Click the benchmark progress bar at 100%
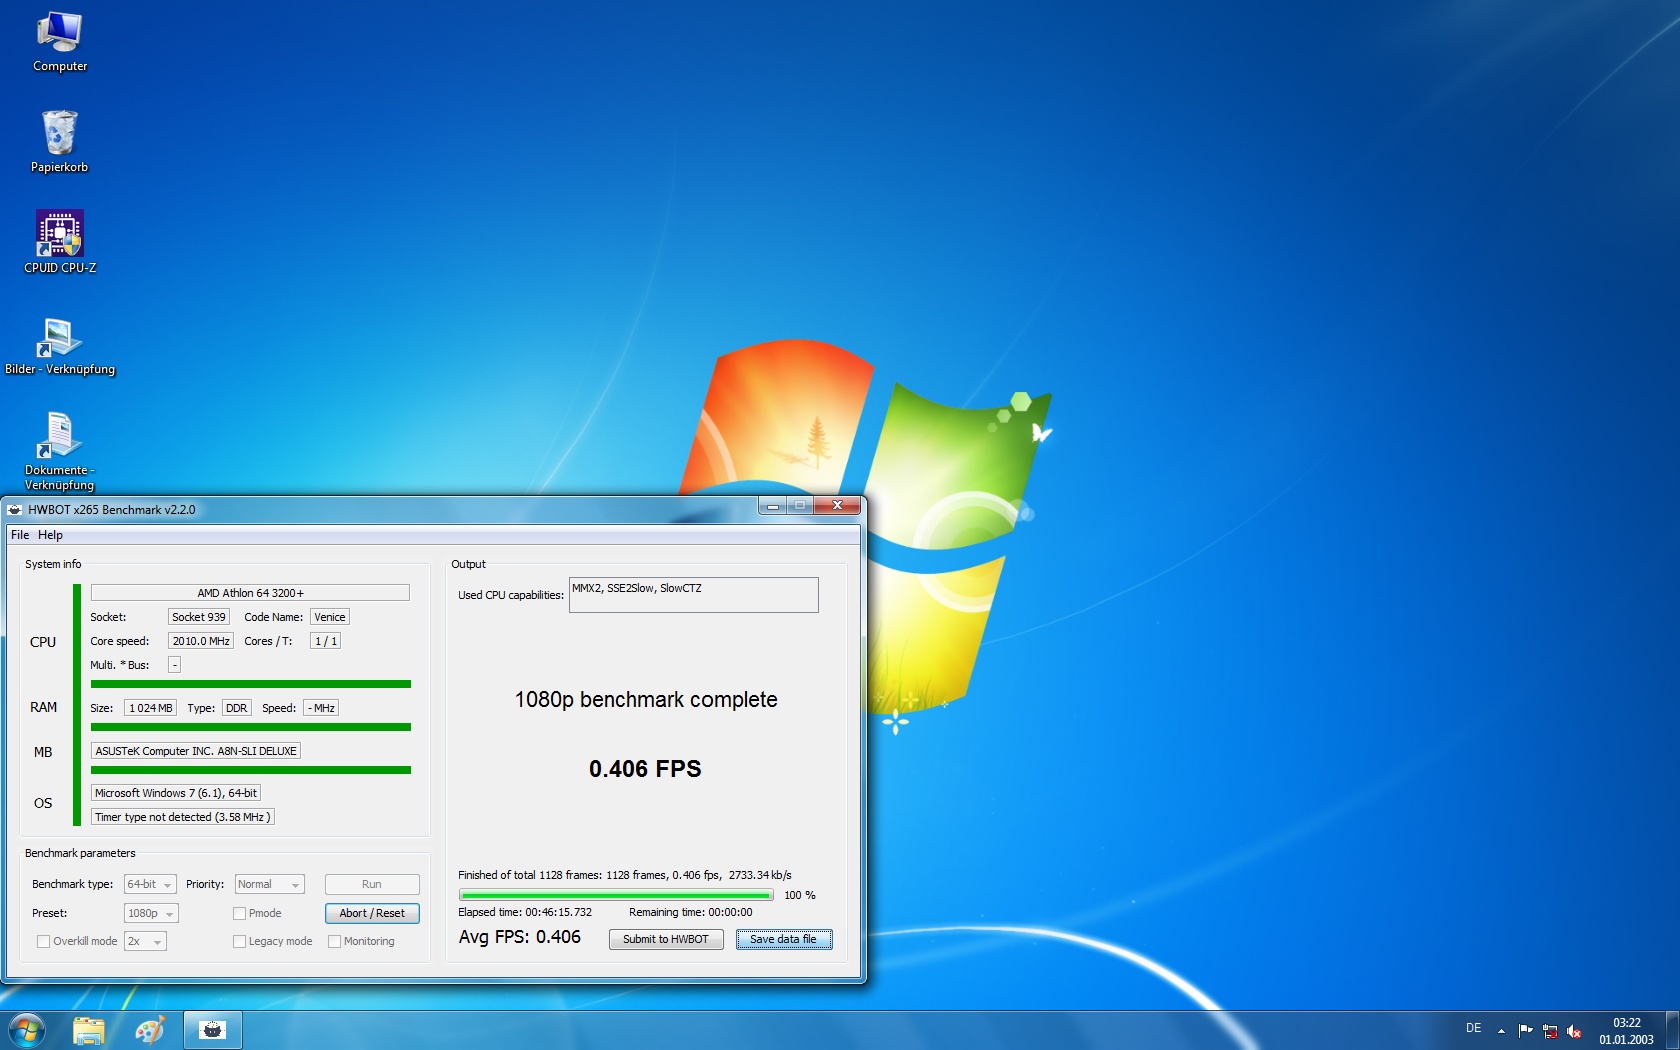The width and height of the screenshot is (1680, 1050). (616, 895)
